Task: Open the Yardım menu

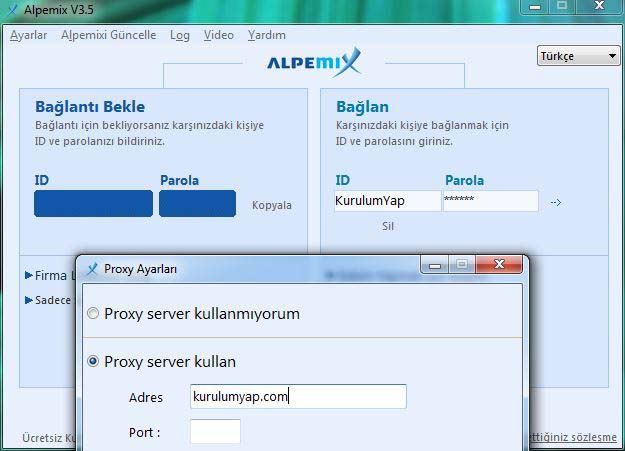Action: tap(266, 35)
